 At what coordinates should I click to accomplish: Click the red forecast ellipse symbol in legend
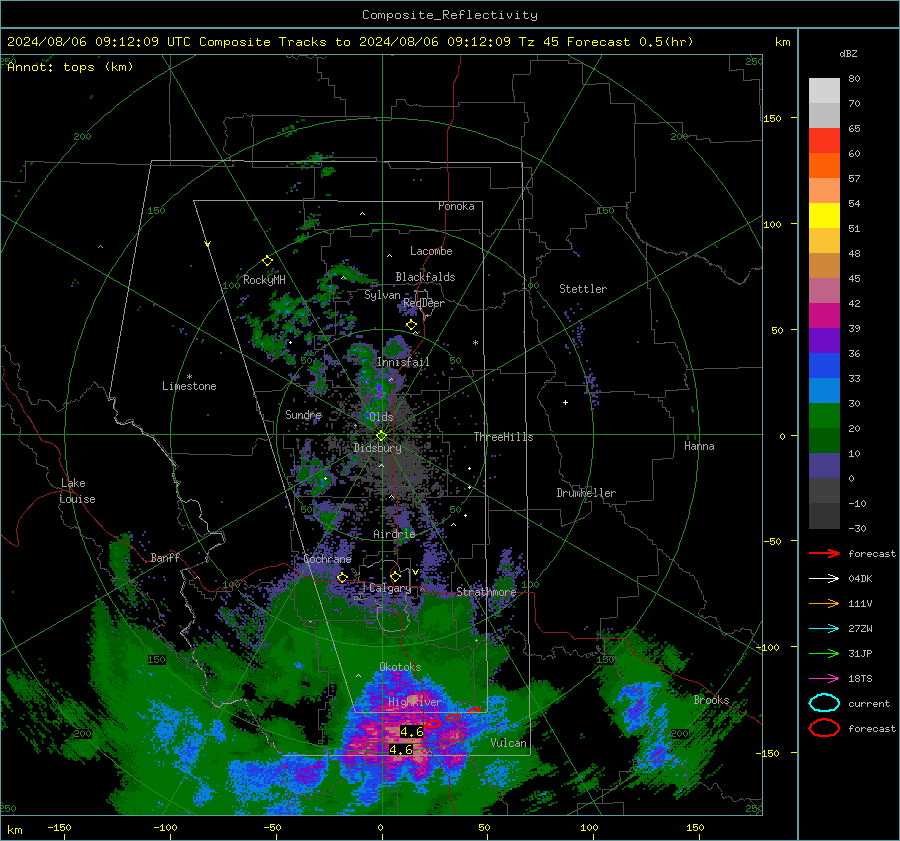point(824,728)
